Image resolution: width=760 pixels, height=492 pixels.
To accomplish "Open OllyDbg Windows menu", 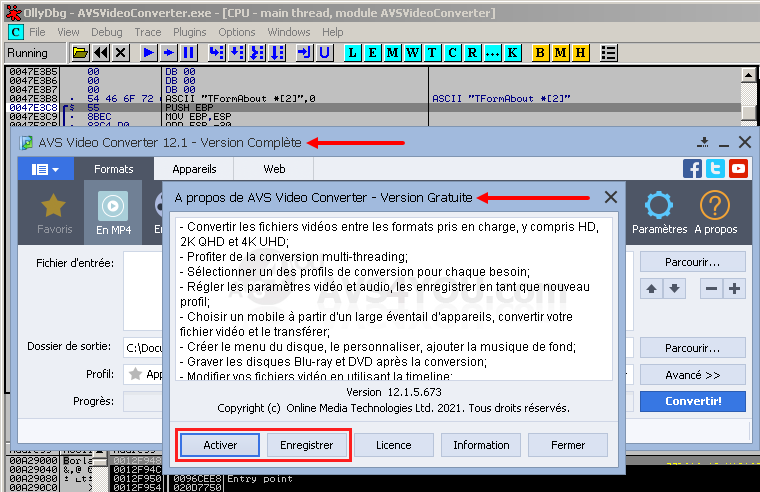I will [289, 32].
